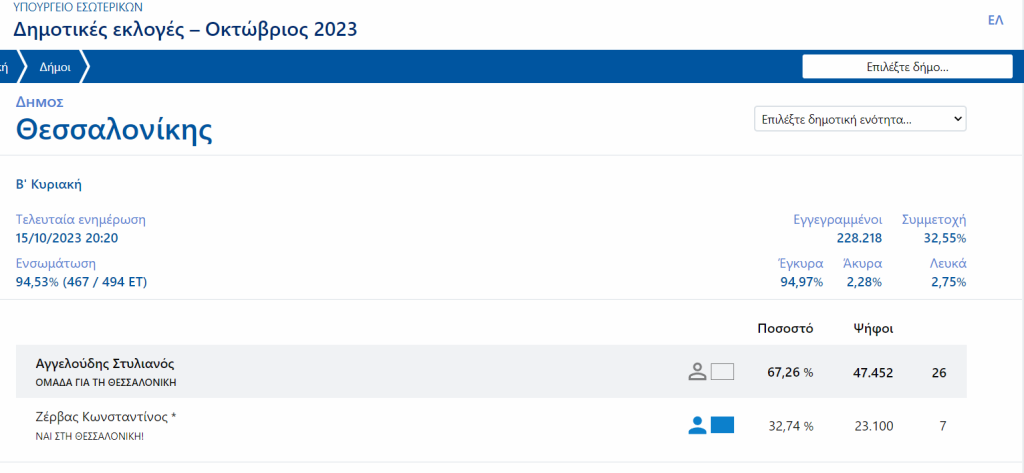Select the Αγγελούδης Στυλιανός result row
The height and width of the screenshot is (473, 1024).
(491, 372)
